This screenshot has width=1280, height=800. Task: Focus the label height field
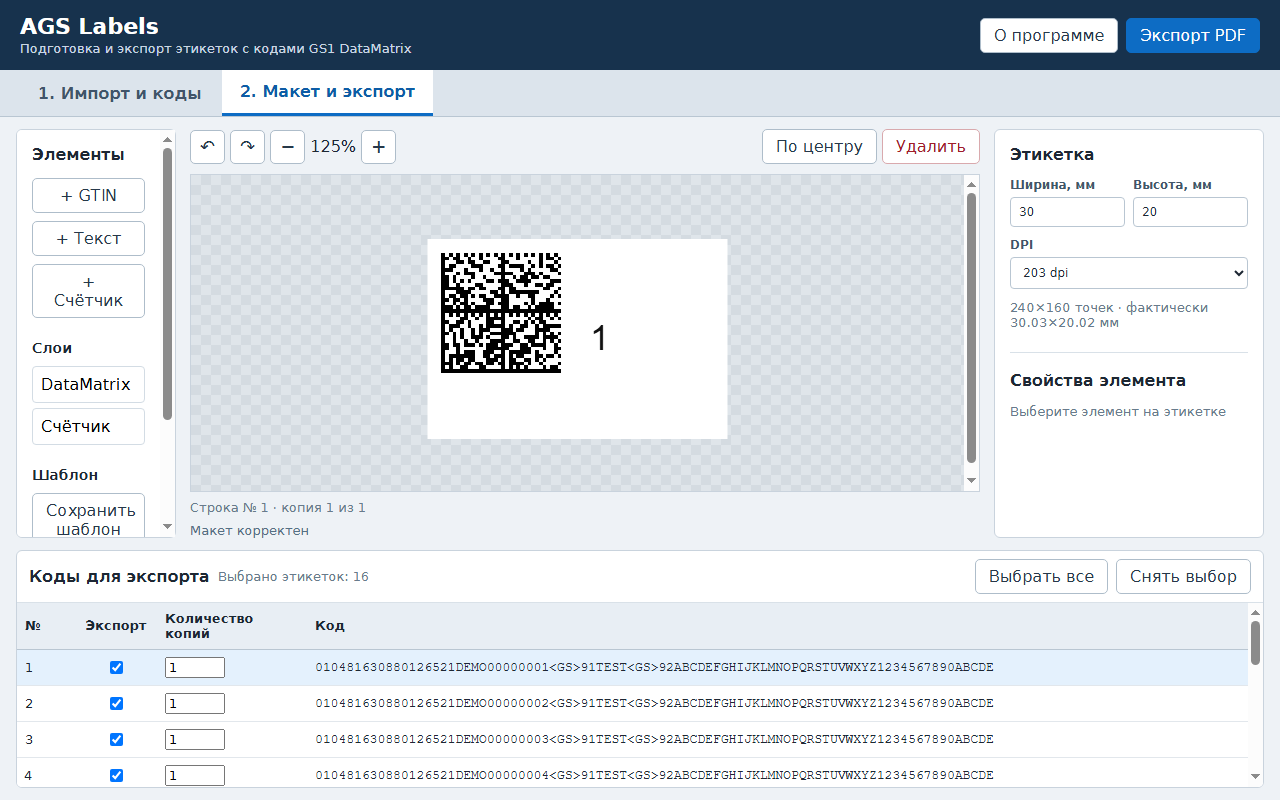point(1190,212)
